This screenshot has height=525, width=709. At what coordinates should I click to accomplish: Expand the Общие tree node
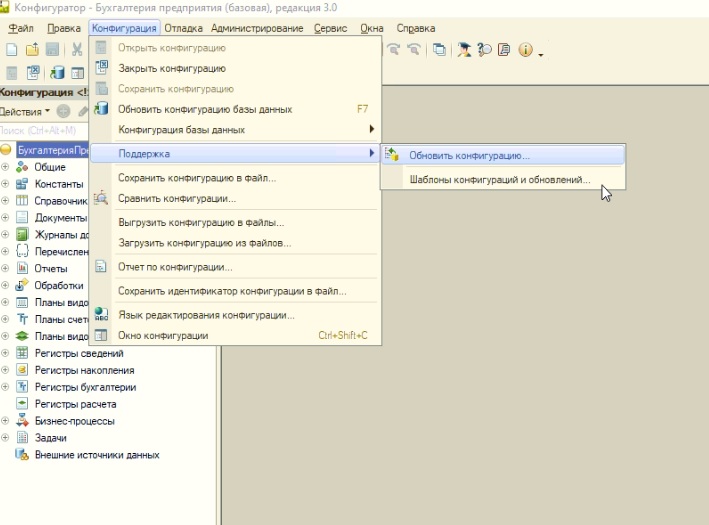[5, 167]
